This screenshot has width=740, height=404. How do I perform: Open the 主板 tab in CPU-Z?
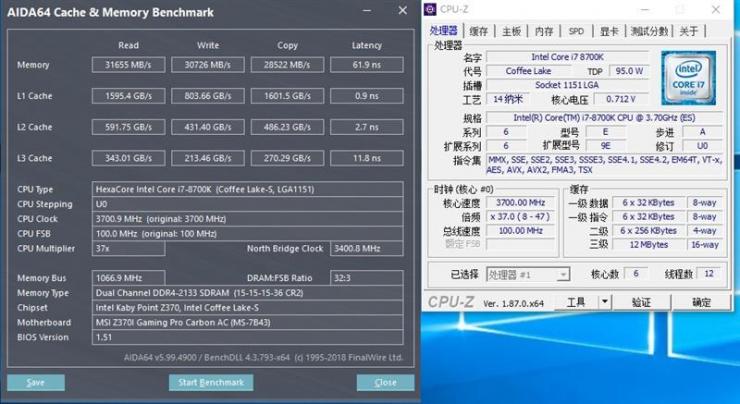[x=511, y=31]
